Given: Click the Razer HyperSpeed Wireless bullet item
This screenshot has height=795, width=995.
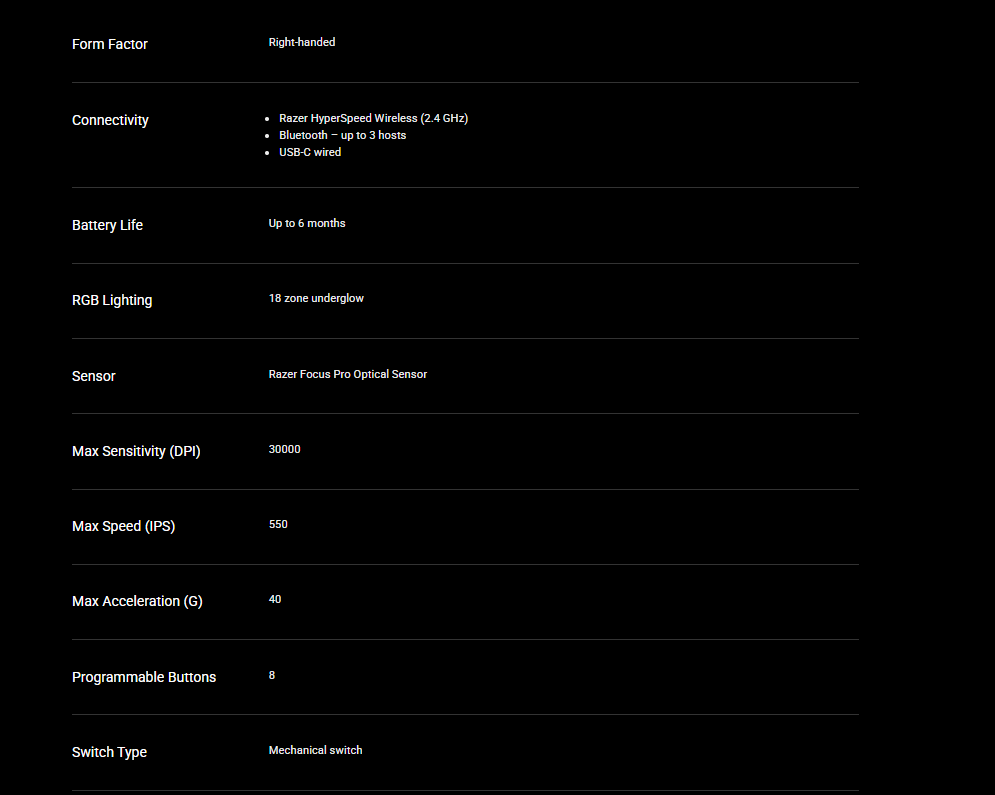Looking at the screenshot, I should coord(373,118).
